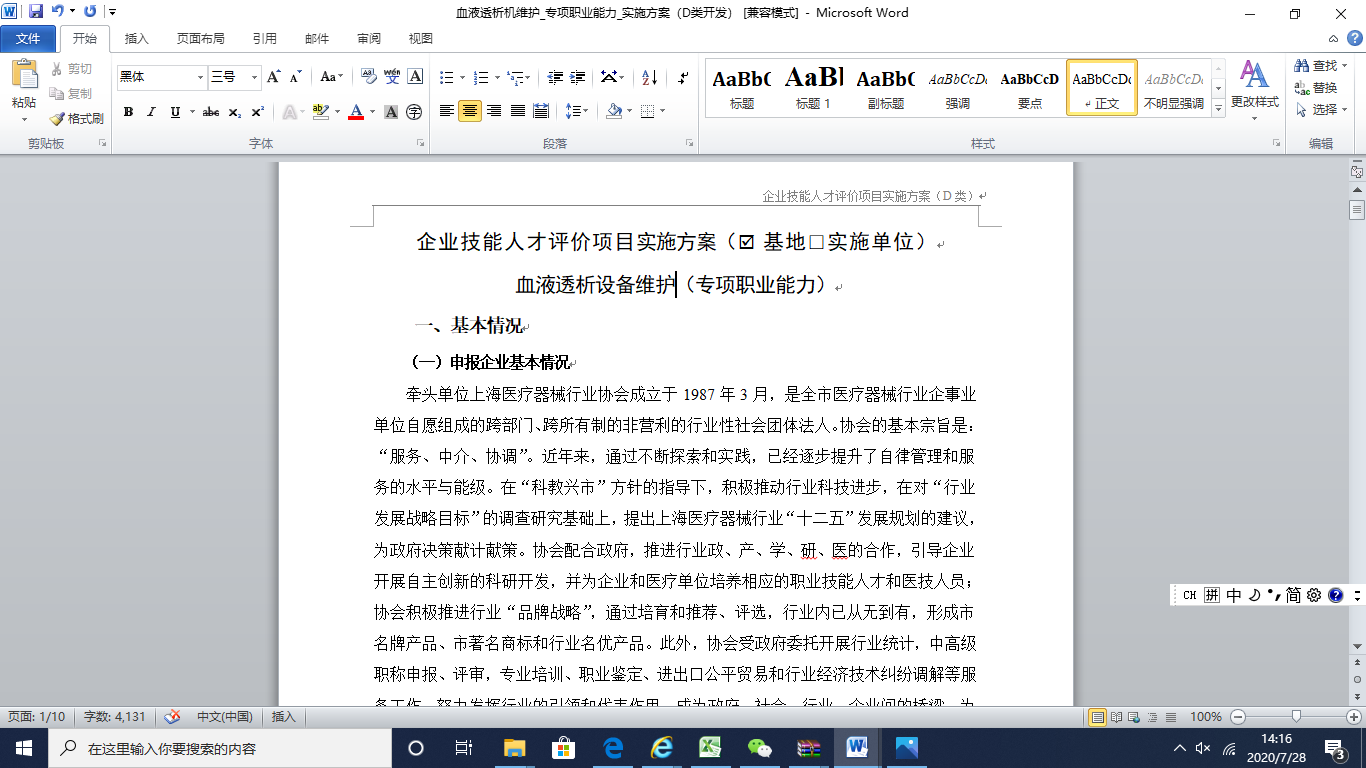Open the 页面布局 (Page Layout) tab

tap(200, 39)
